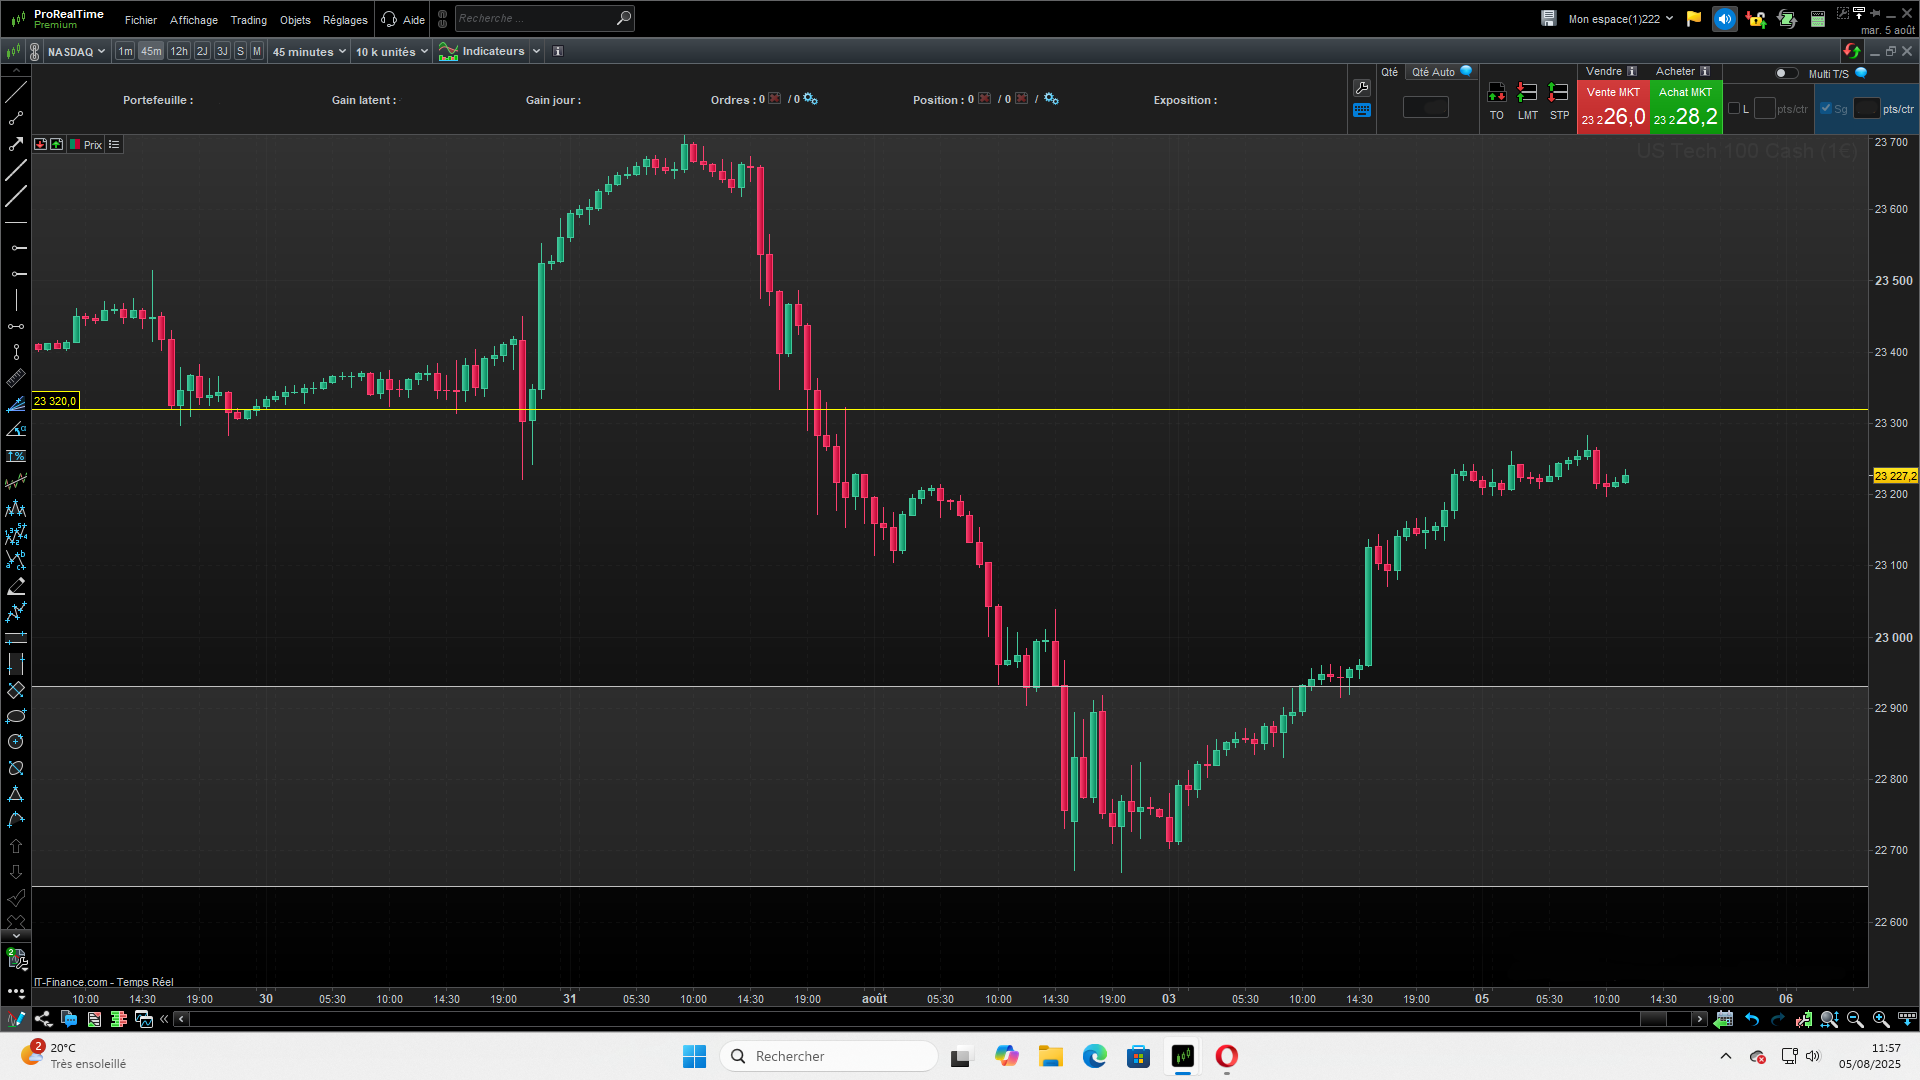Click the STP stop order icon

1558,94
